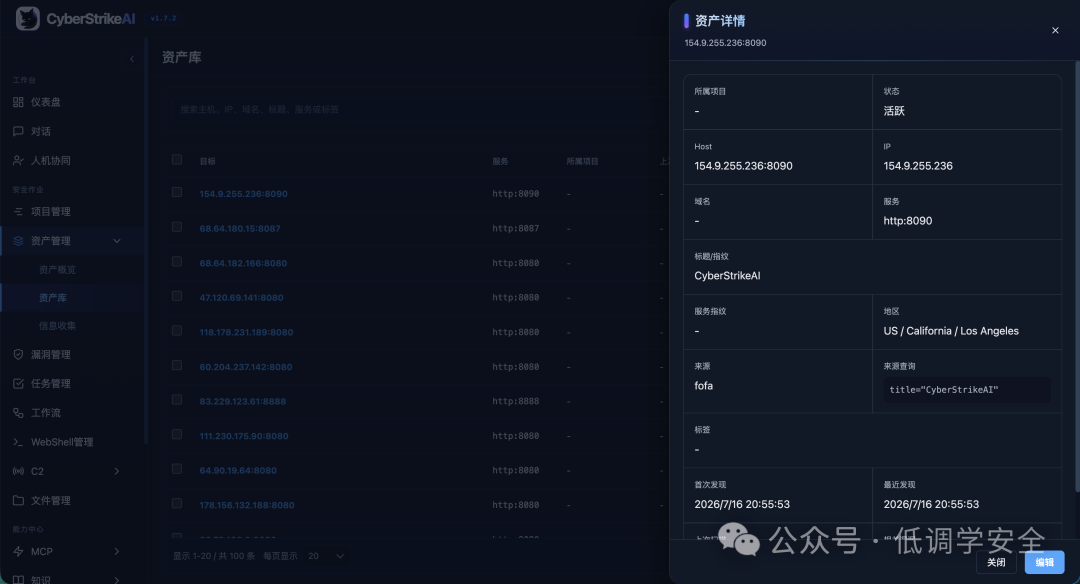Open the 信息收集 submenu item
Screen dimensions: 1080x584
pos(57,326)
